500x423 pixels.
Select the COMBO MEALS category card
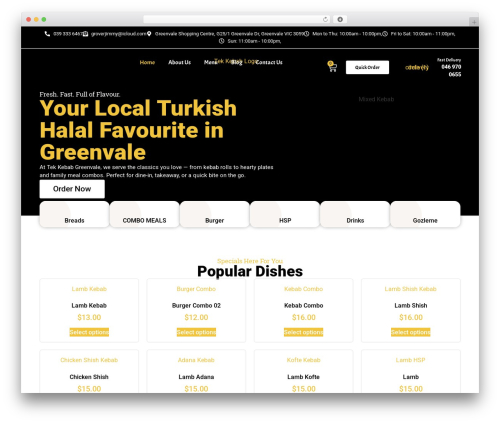pos(144,214)
